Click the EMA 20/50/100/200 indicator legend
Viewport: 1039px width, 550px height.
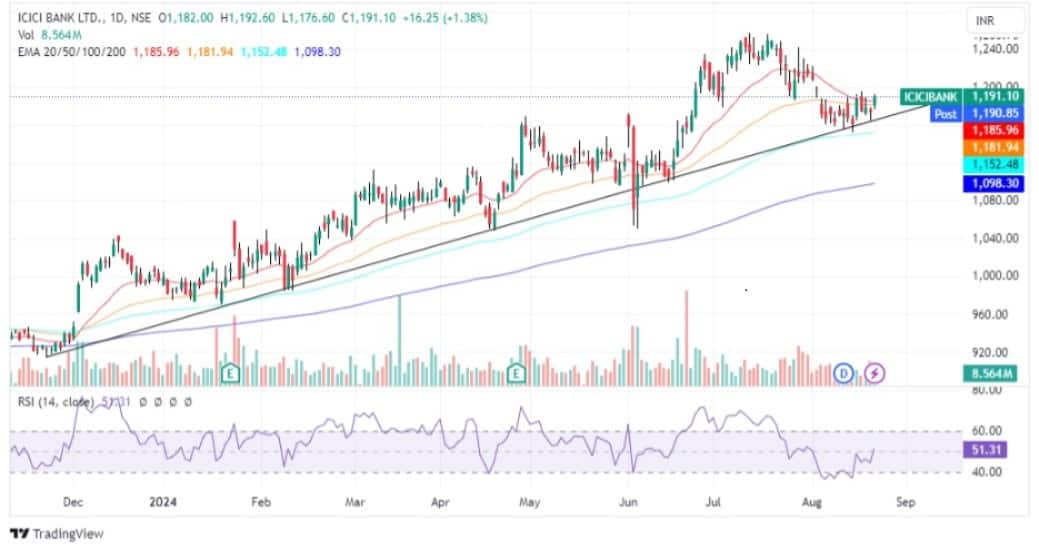[72, 52]
